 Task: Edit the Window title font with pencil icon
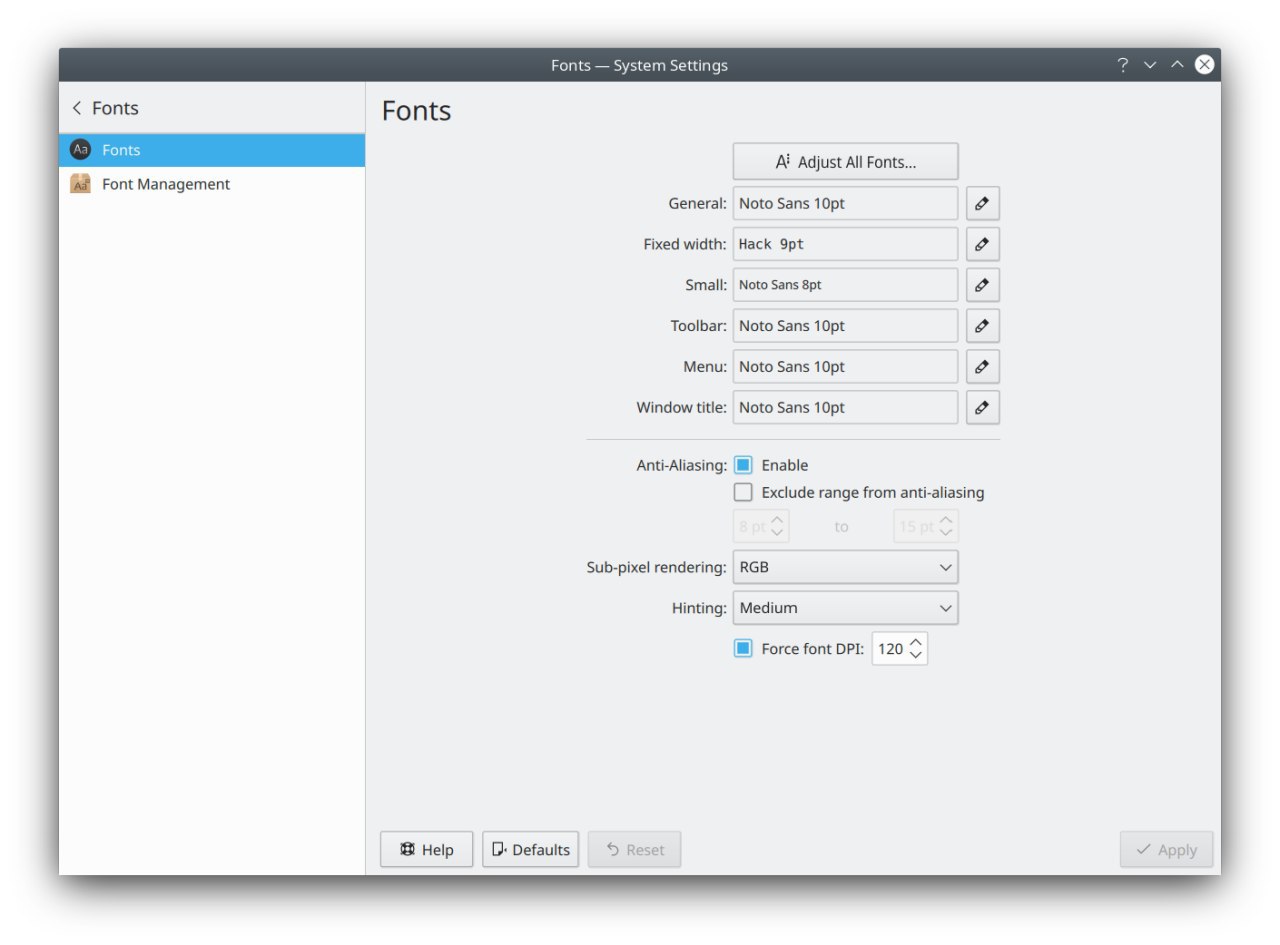[x=982, y=408]
